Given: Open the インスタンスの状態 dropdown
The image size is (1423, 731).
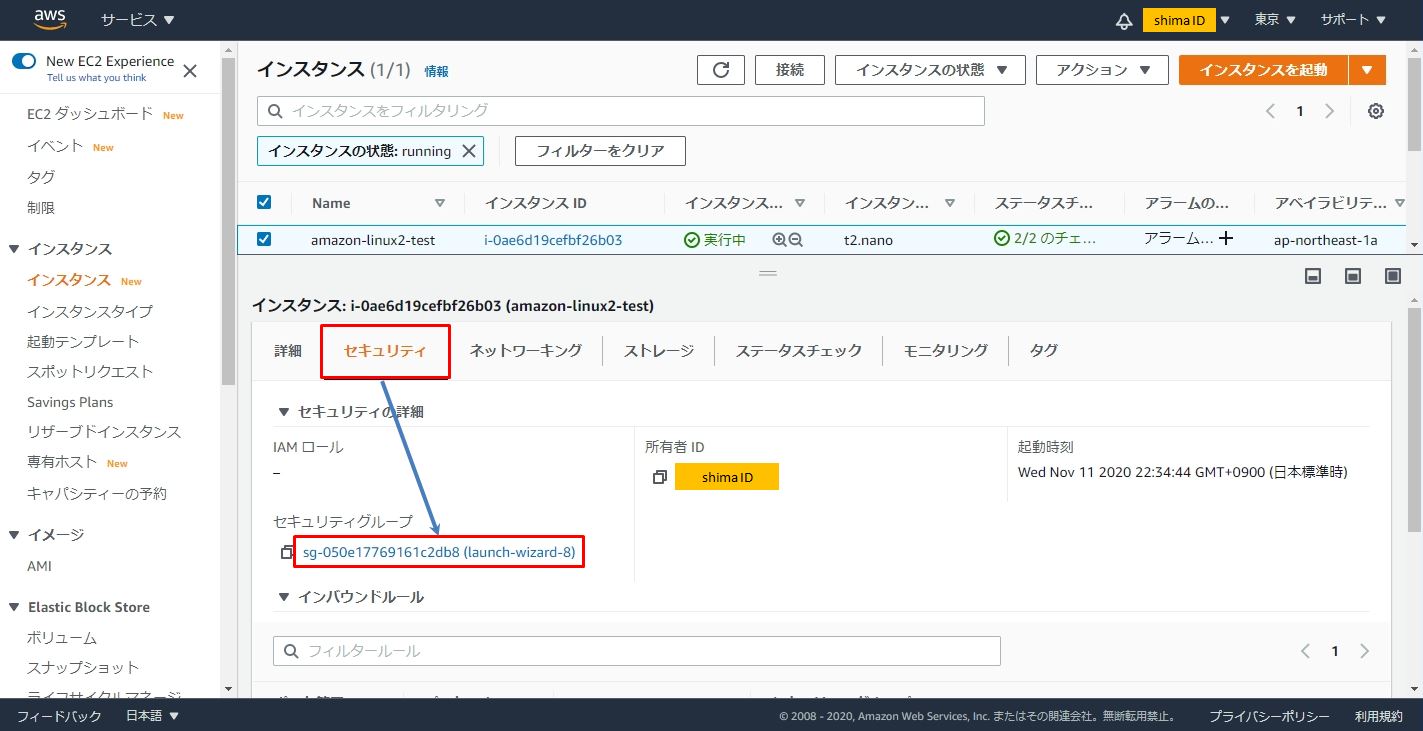Looking at the screenshot, I should coord(930,70).
